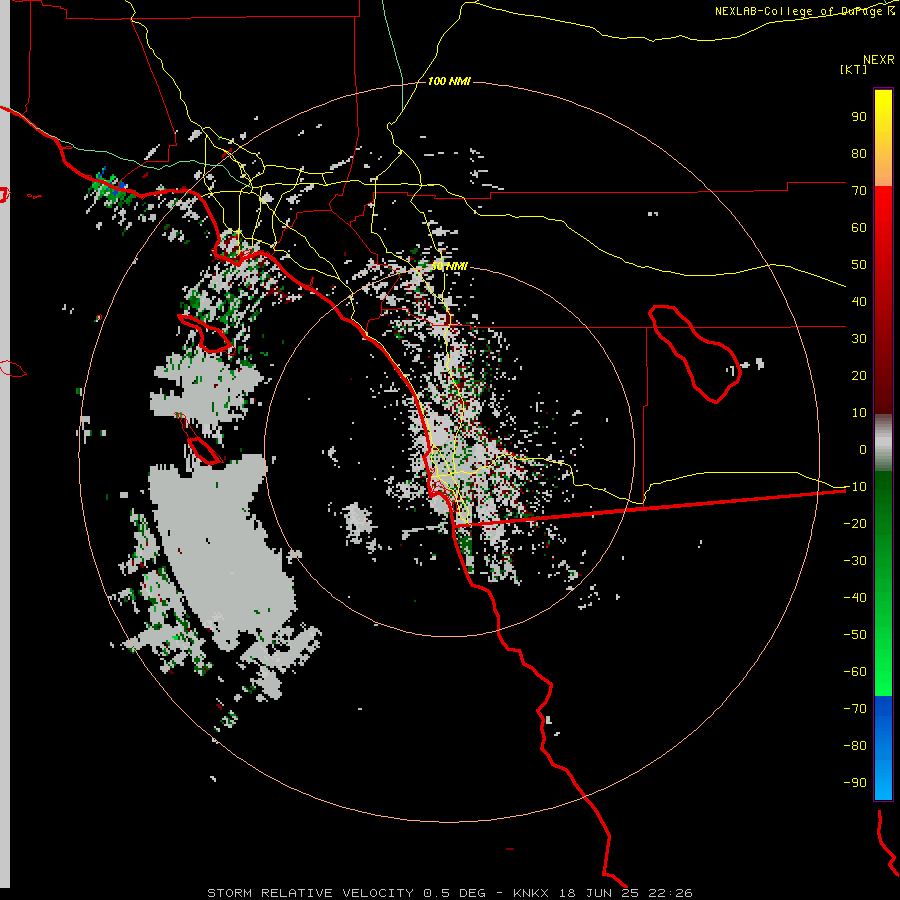
Task: Click the Storm Relative Velocity caption at bottom
Action: (449, 893)
